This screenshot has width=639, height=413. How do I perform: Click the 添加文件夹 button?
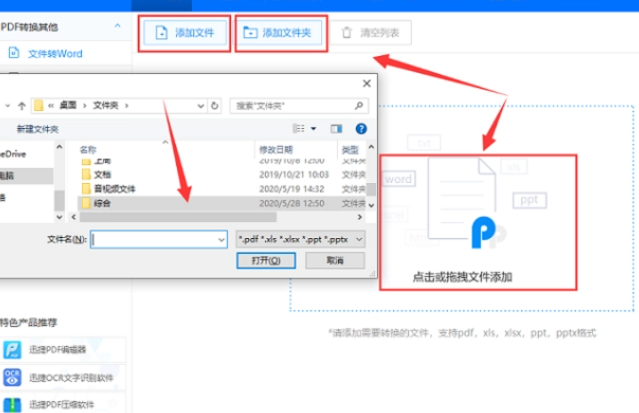click(x=279, y=33)
